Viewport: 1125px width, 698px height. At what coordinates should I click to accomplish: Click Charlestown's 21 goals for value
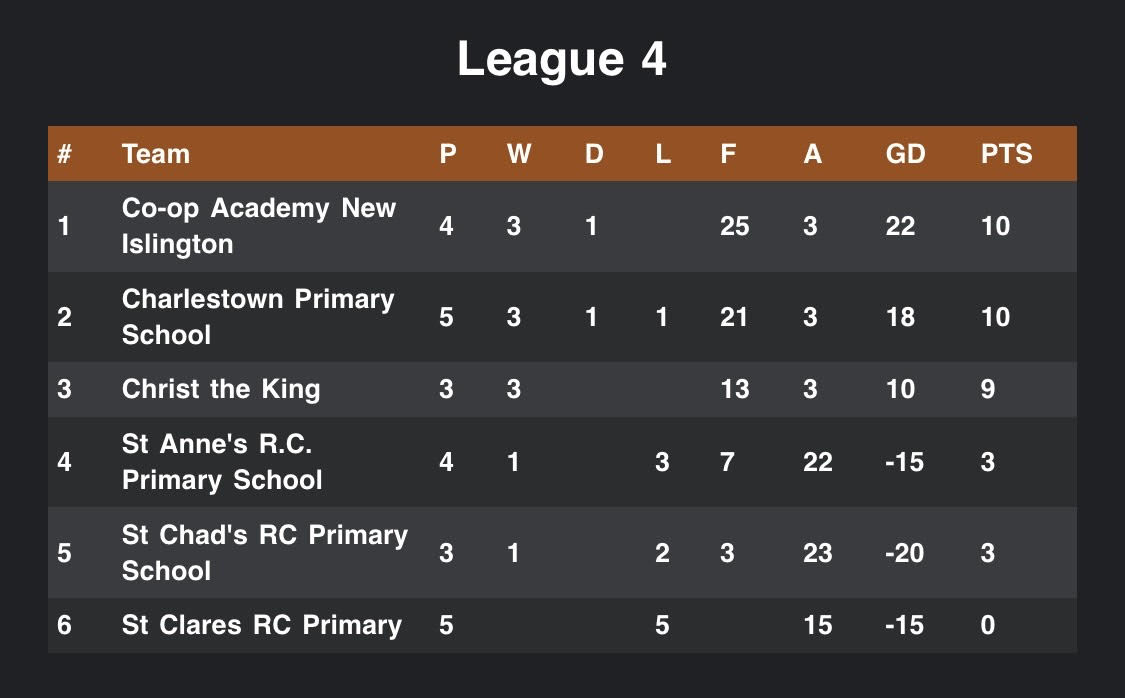[734, 317]
